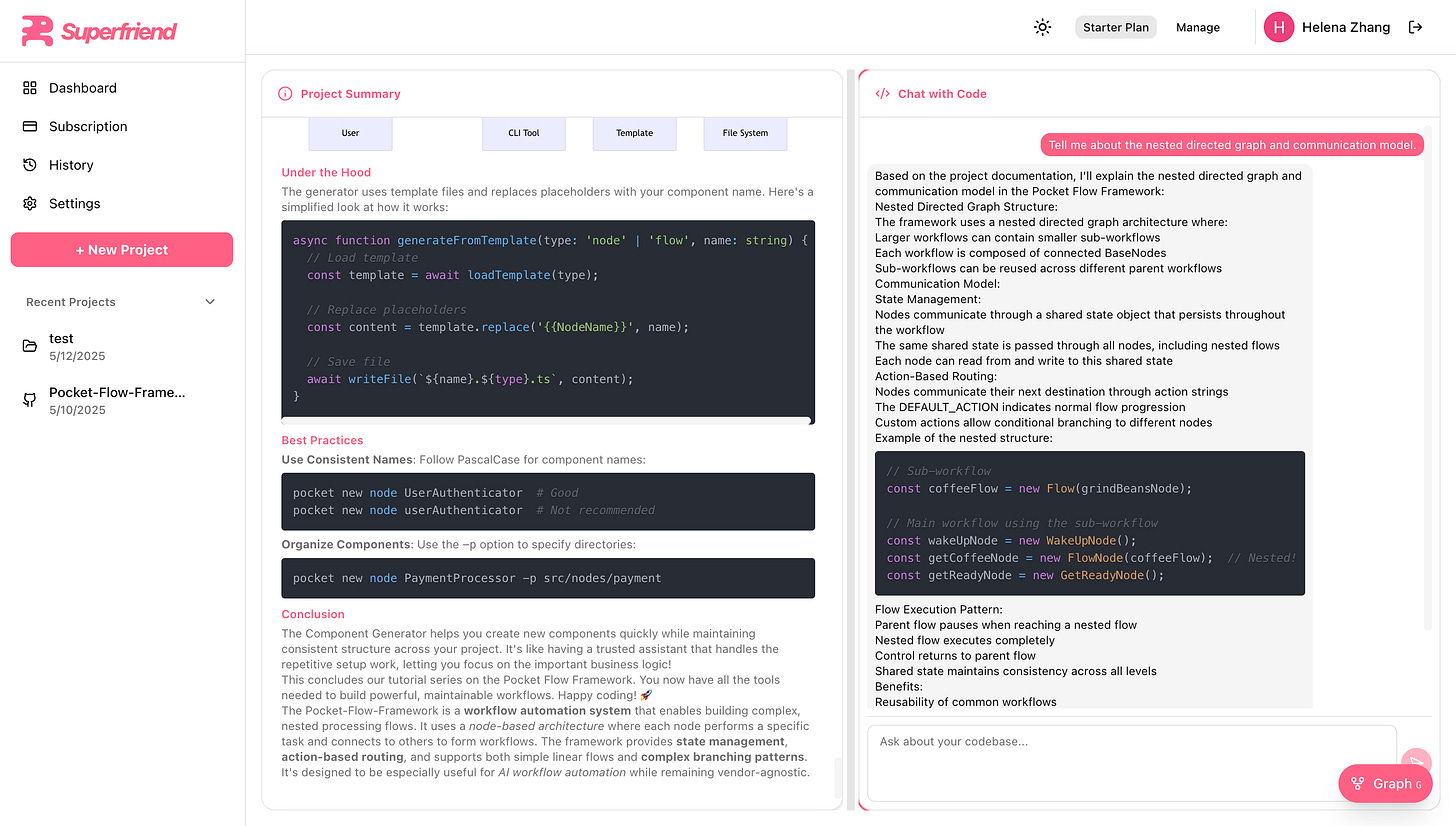Click the Project Summary panel title
Viewport: 1456px width, 826px height.
click(x=350, y=94)
